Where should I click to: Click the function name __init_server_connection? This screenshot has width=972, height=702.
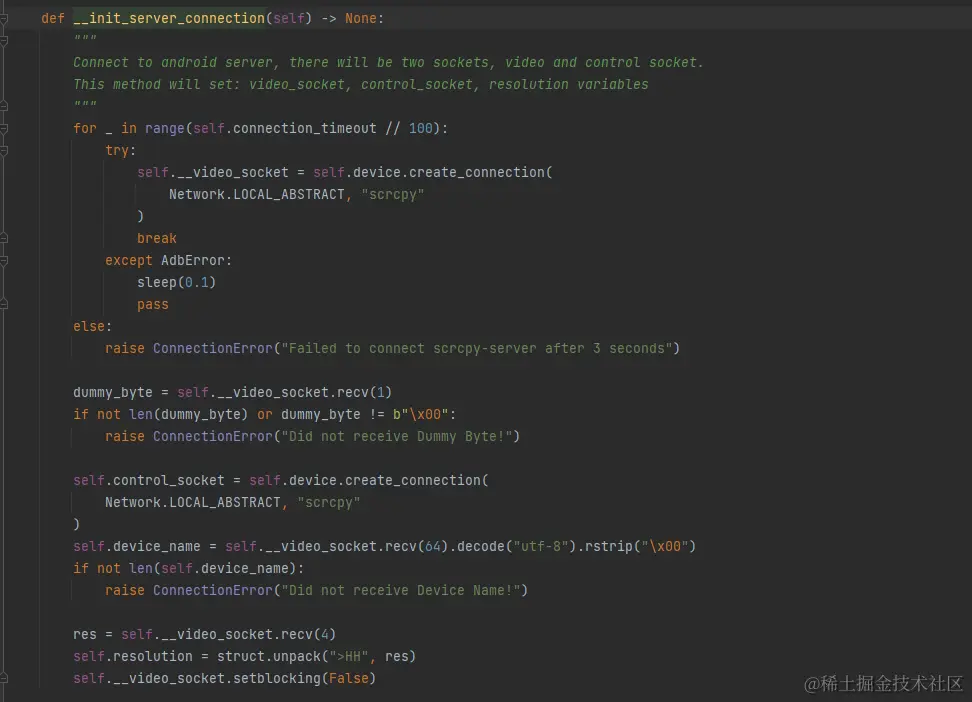pyautogui.click(x=170, y=18)
